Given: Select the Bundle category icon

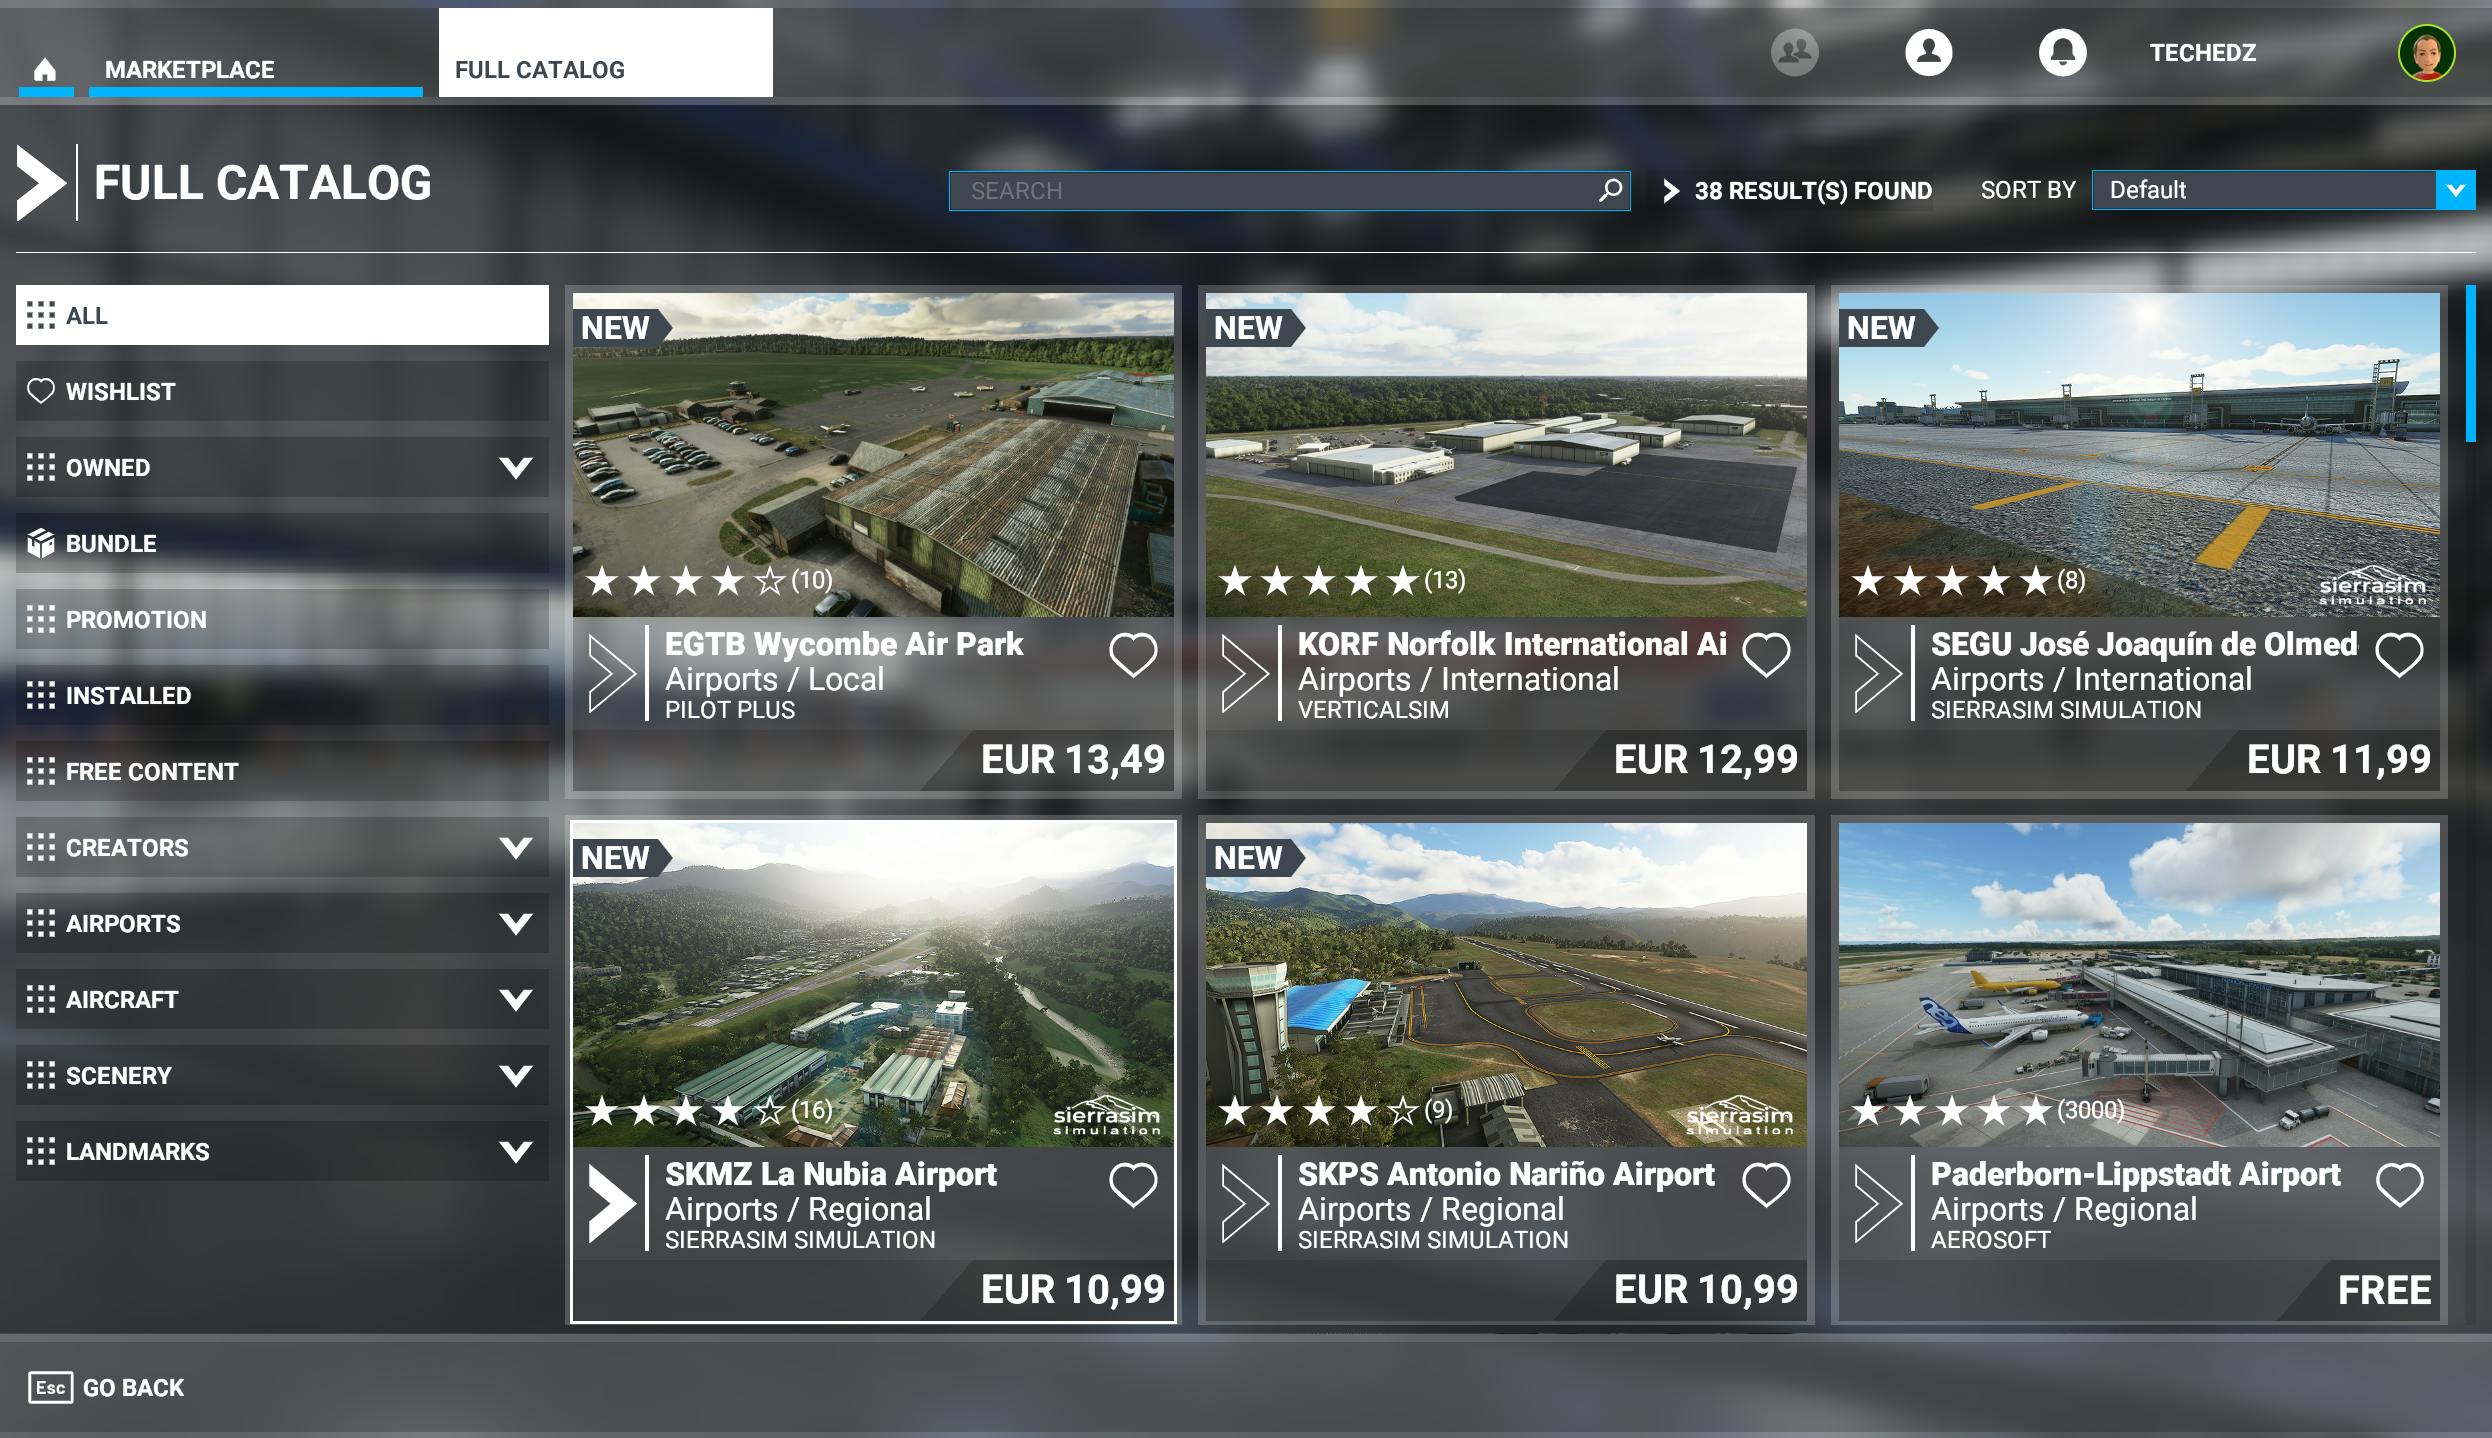Looking at the screenshot, I should (x=41, y=543).
